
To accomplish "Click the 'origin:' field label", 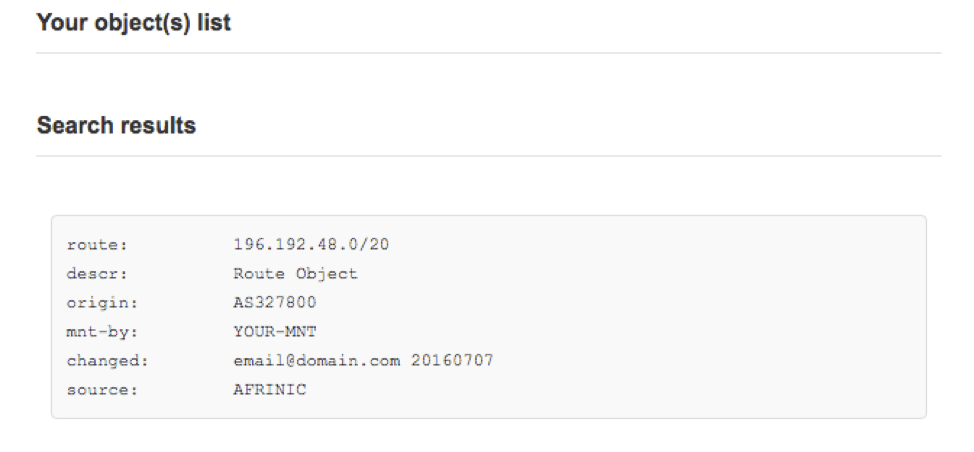I will (x=102, y=303).
